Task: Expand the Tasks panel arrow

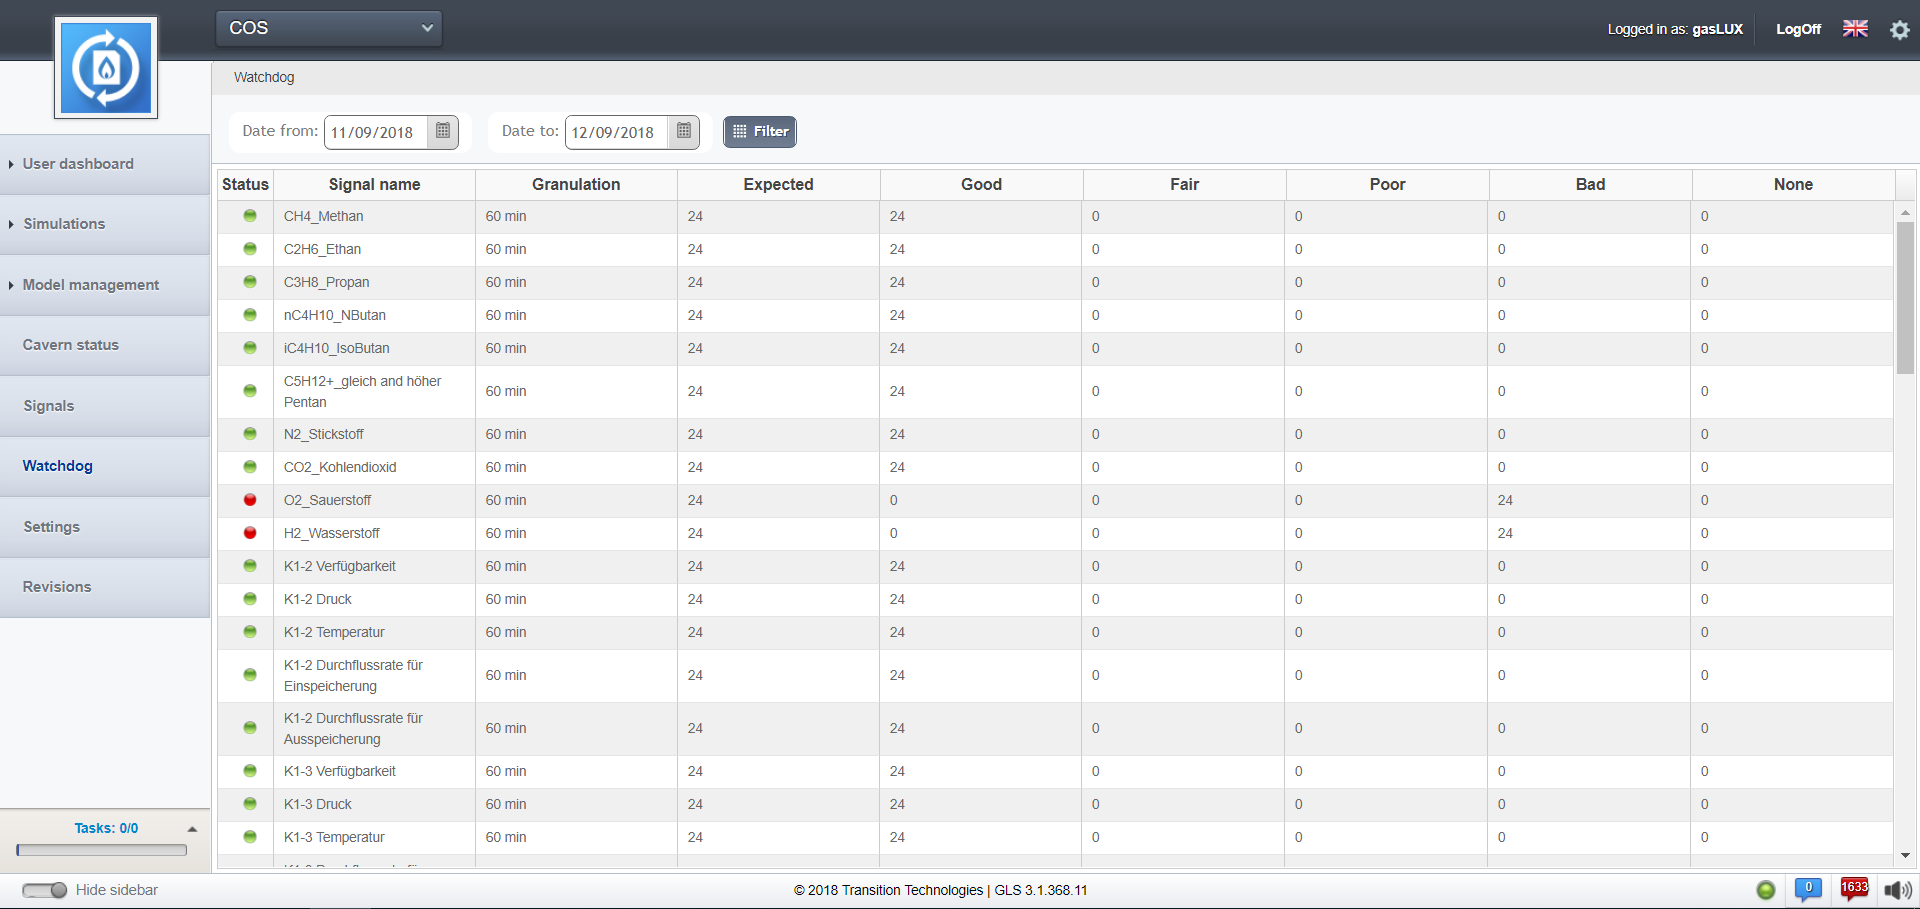Action: tap(192, 829)
